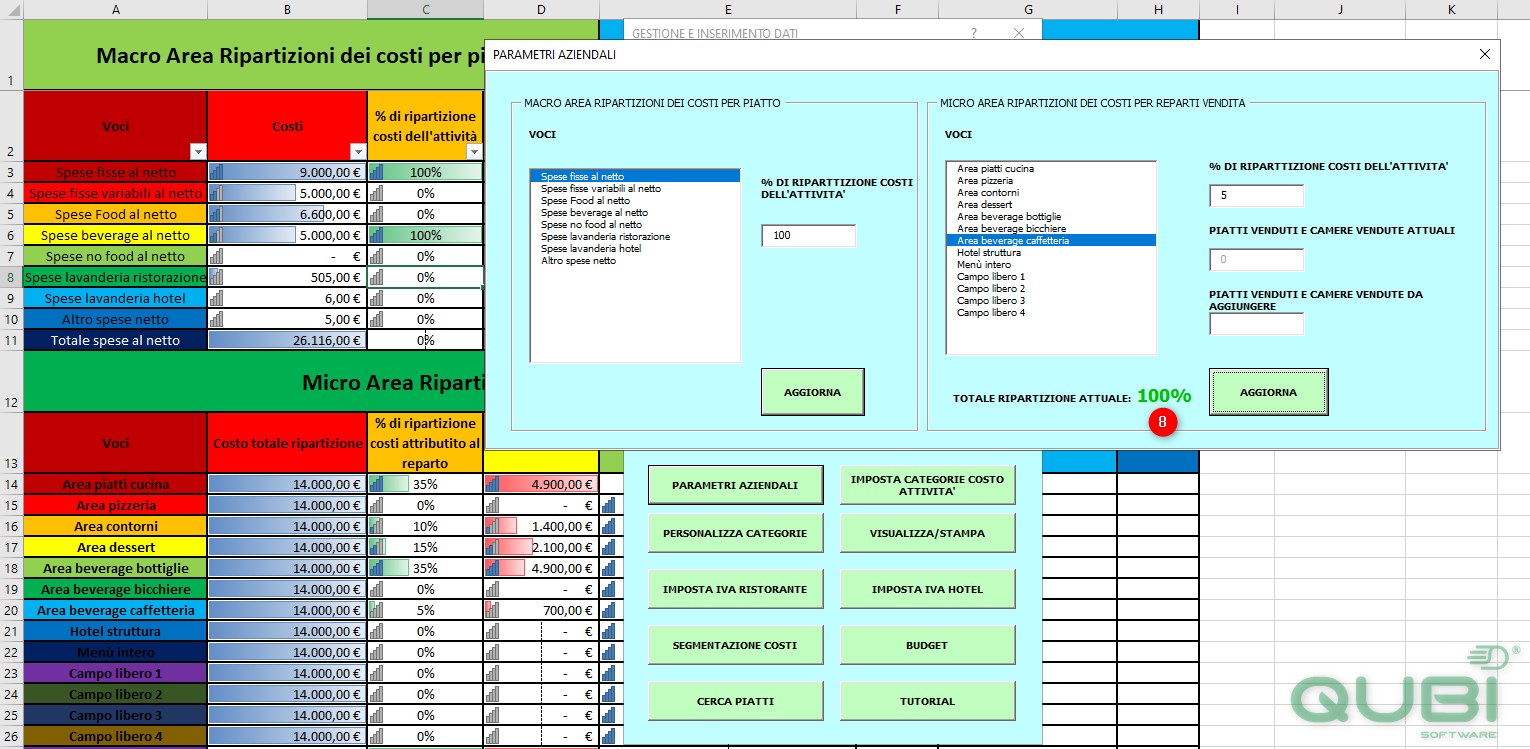Select 4.900,00 € cell in row 14
This screenshot has height=749, width=1530.
point(541,484)
